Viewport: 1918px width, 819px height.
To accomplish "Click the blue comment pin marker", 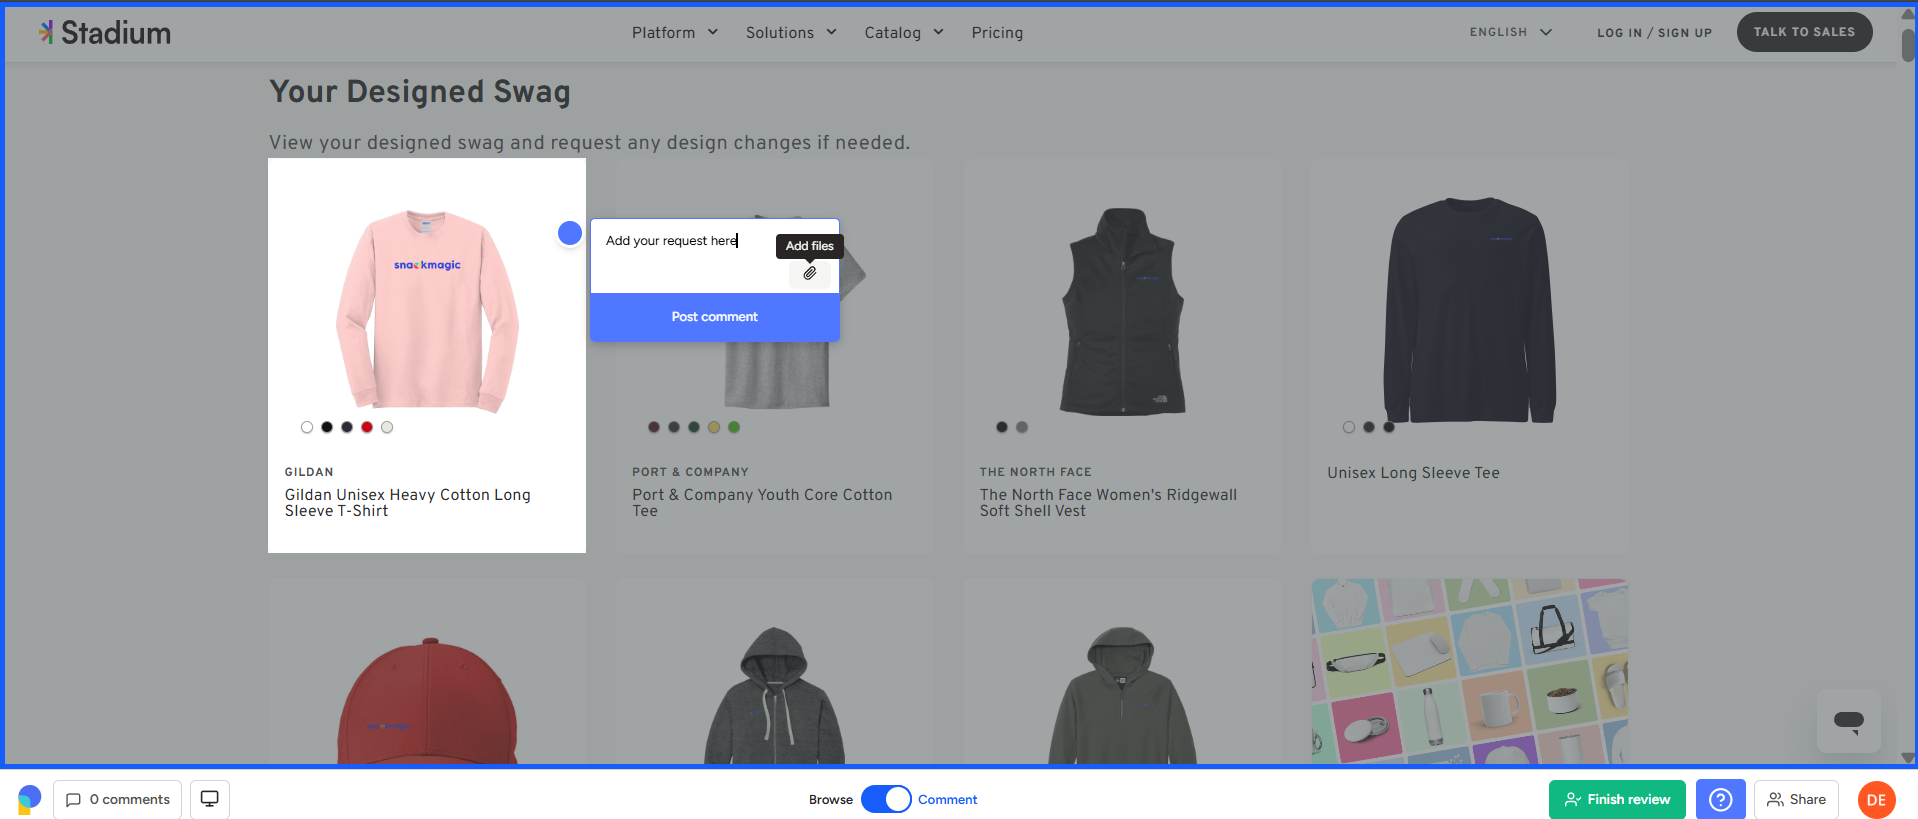I will click(570, 233).
